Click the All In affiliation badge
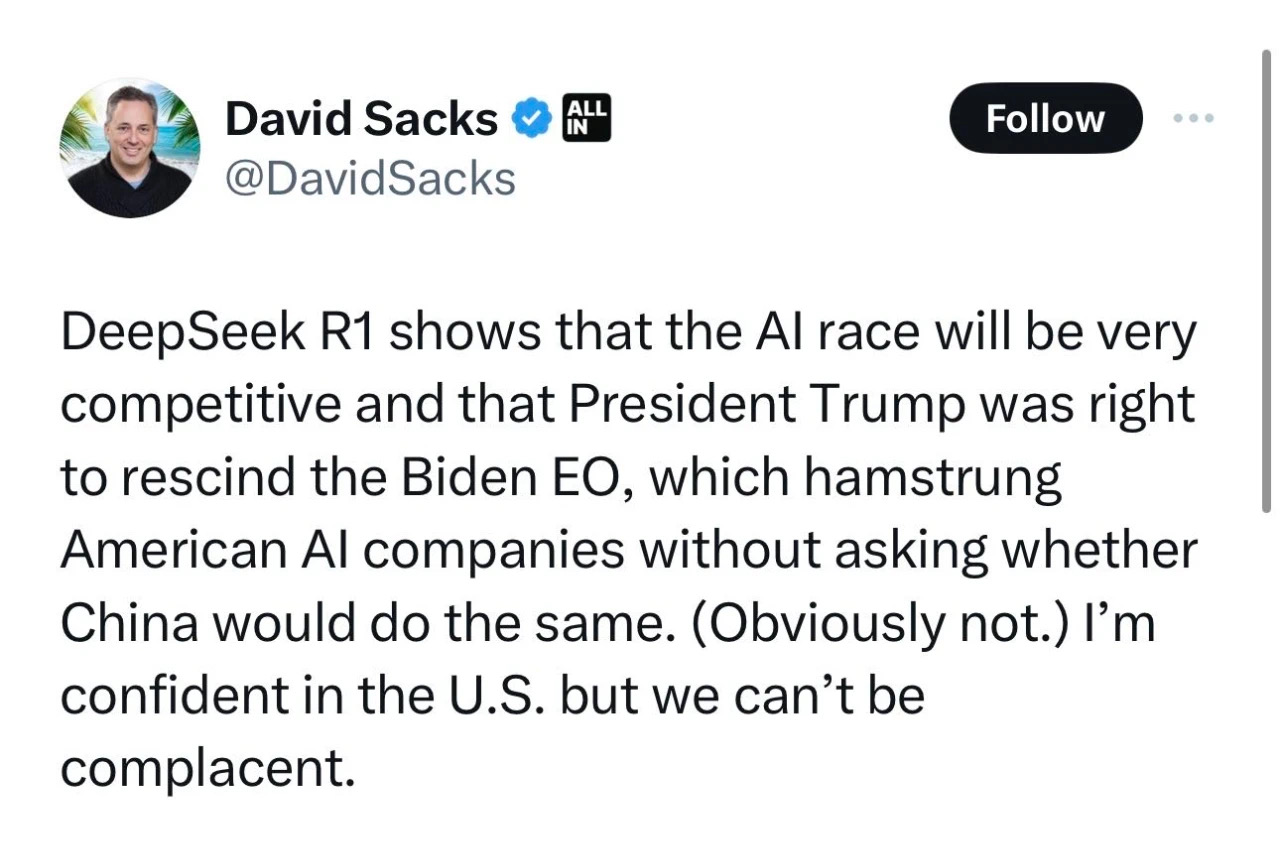1280x858 pixels. tap(587, 118)
